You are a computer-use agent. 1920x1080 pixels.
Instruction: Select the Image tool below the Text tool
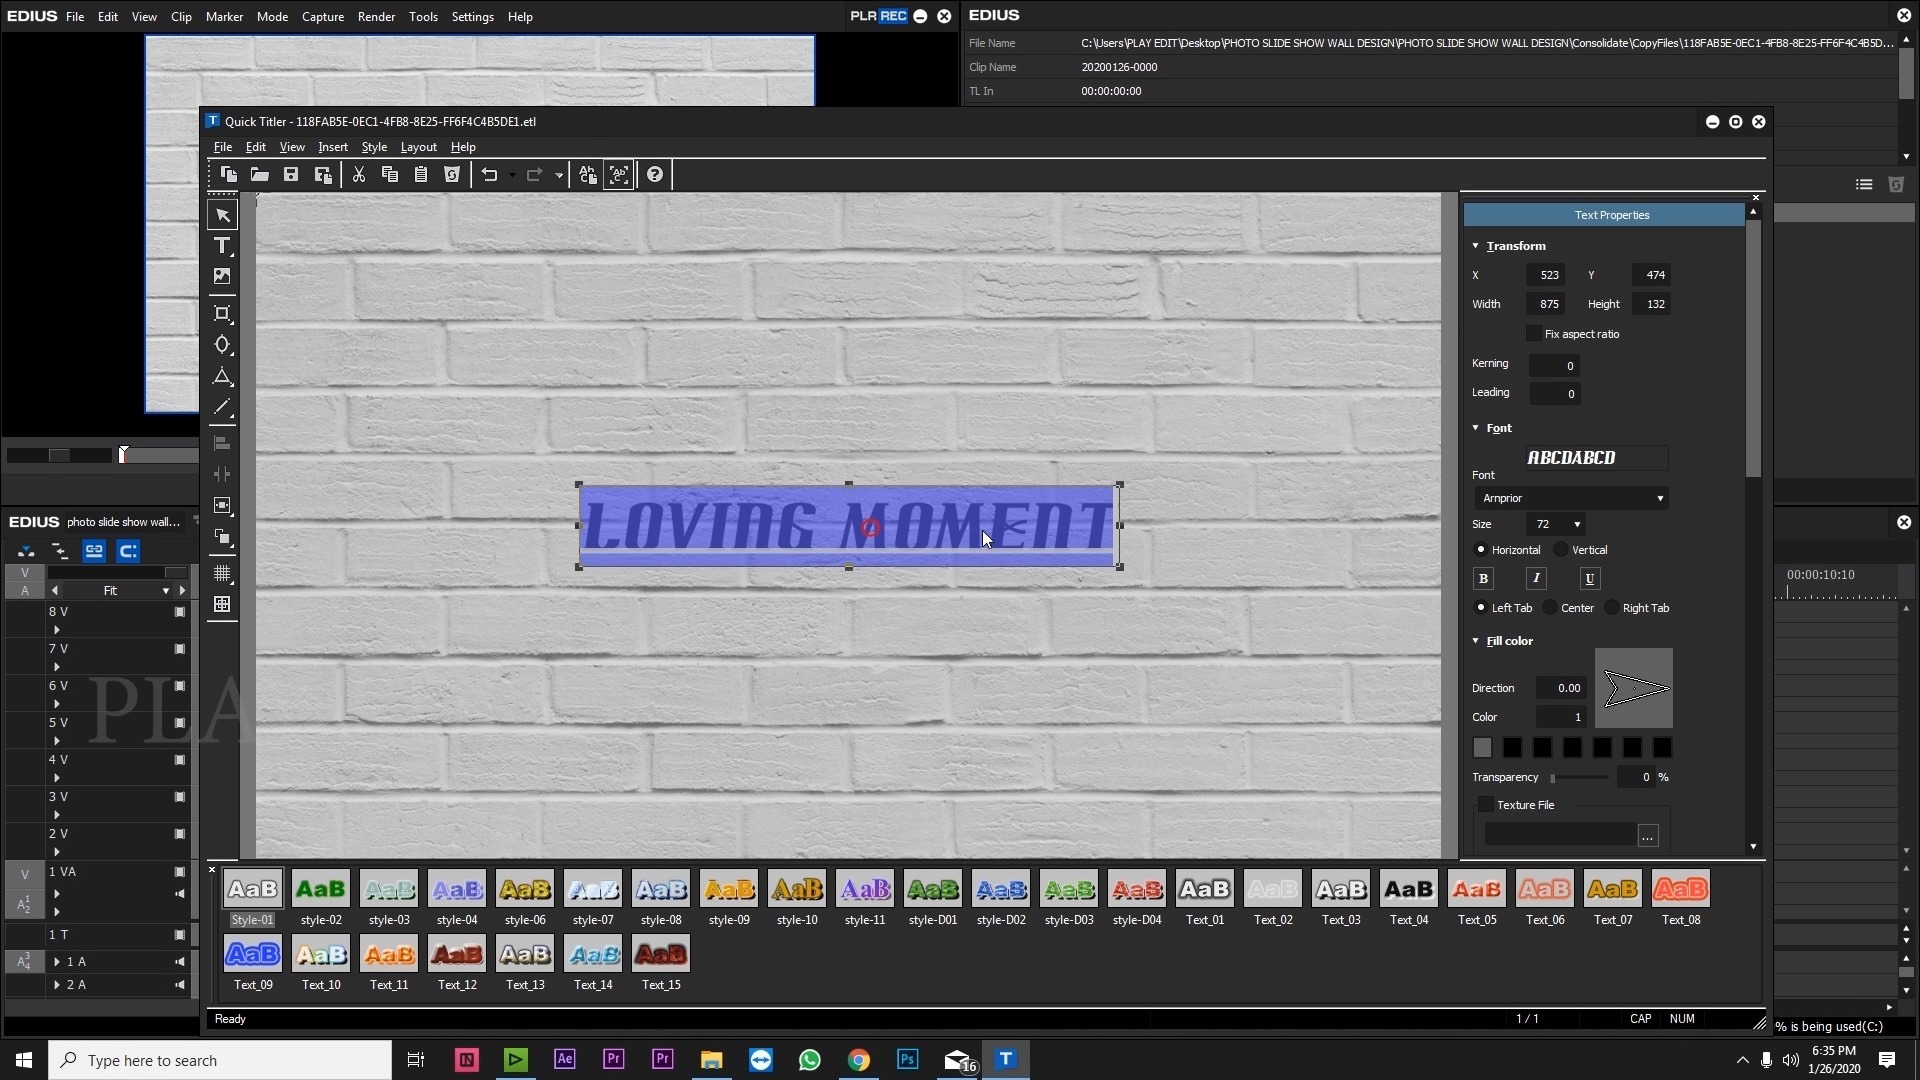coord(222,277)
